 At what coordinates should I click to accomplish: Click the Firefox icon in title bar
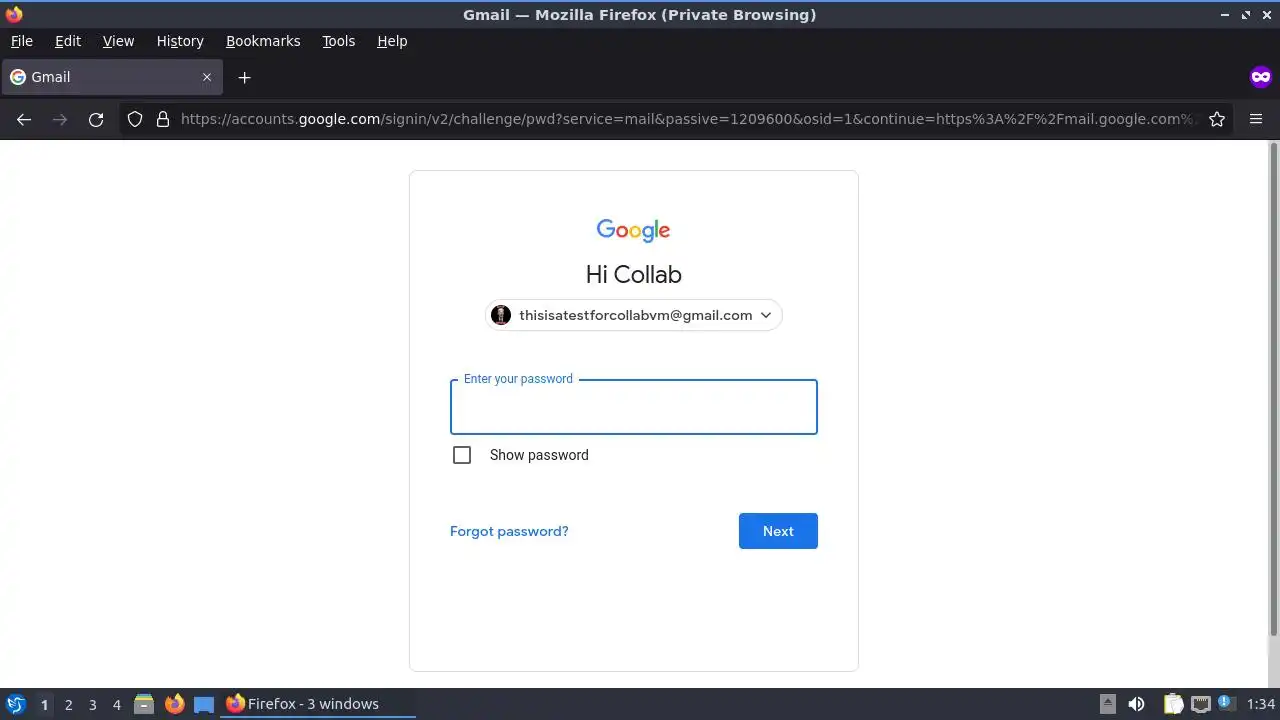14,14
